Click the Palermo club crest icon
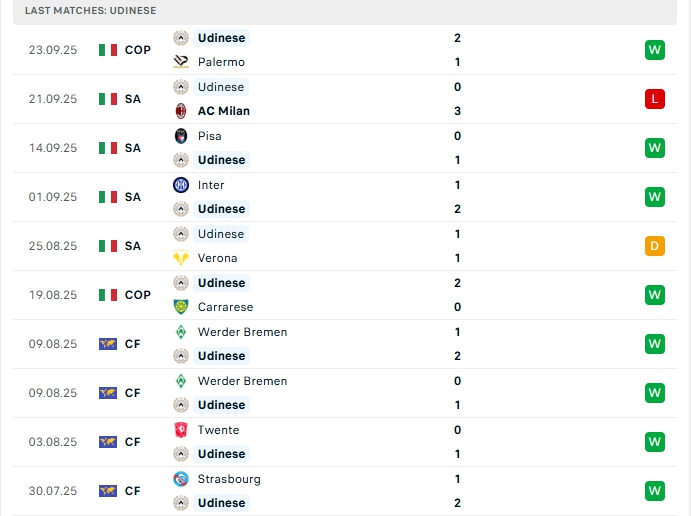Screen dimensions: 691x516 181,62
